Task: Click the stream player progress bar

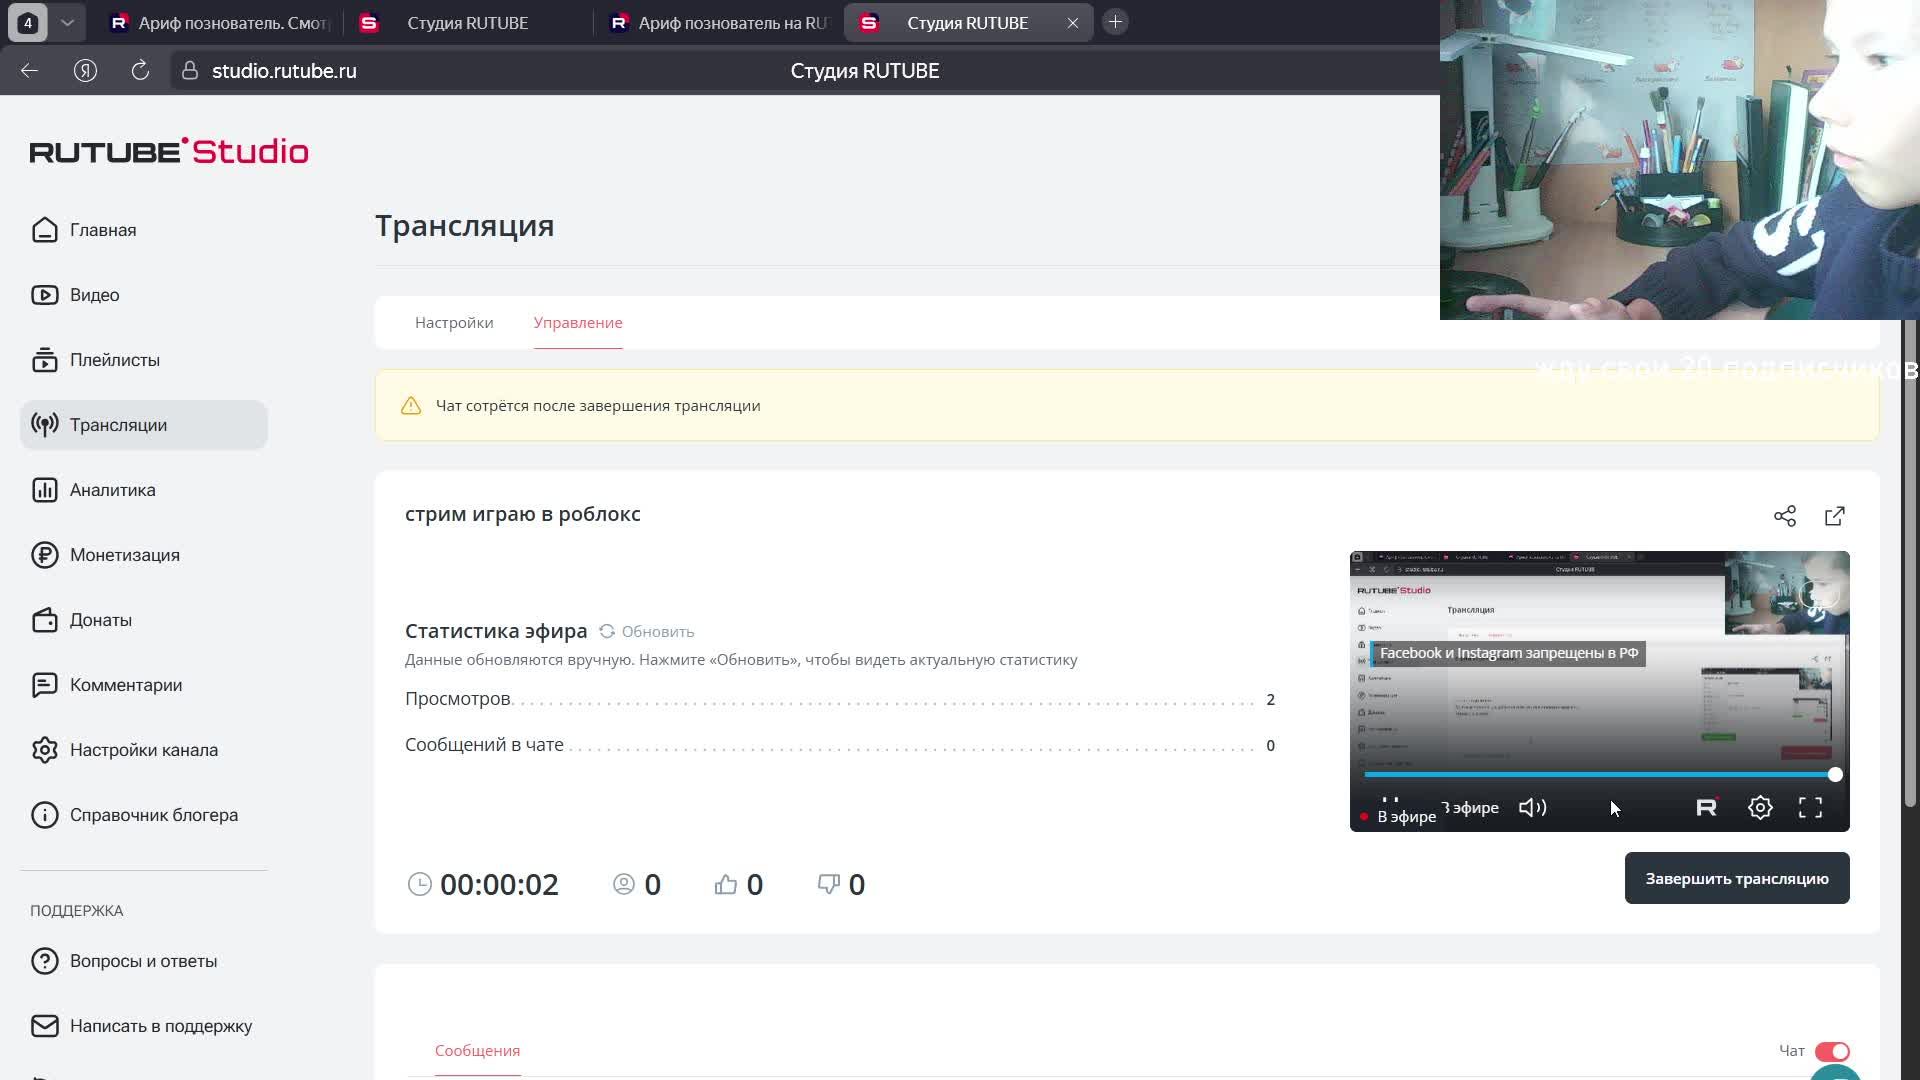Action: click(1598, 775)
